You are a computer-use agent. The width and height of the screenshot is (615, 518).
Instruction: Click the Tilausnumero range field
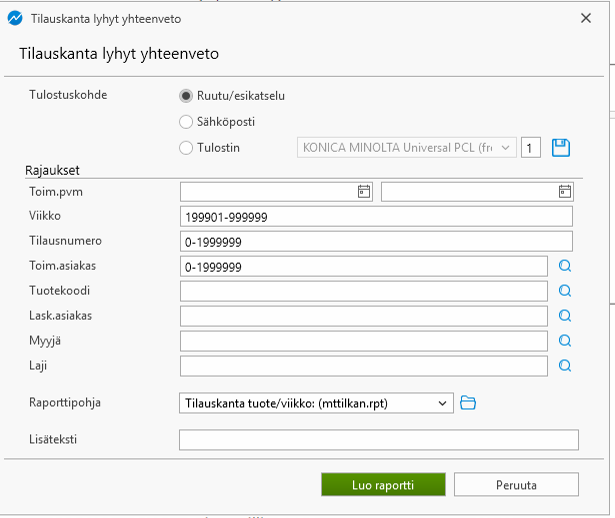pyautogui.click(x=376, y=242)
